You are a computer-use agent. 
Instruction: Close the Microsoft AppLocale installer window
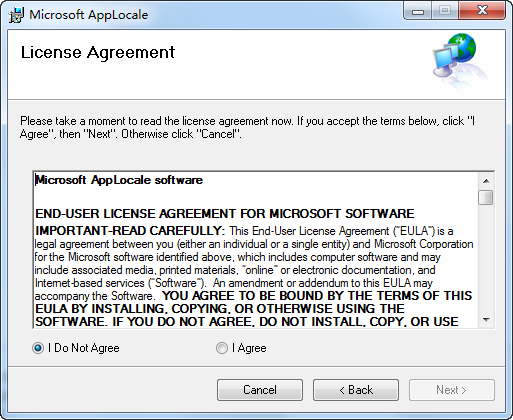(482, 11)
